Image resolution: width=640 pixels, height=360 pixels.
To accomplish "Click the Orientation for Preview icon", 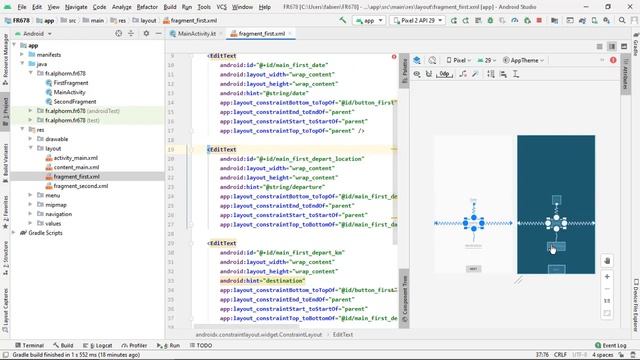I will tap(432, 60).
